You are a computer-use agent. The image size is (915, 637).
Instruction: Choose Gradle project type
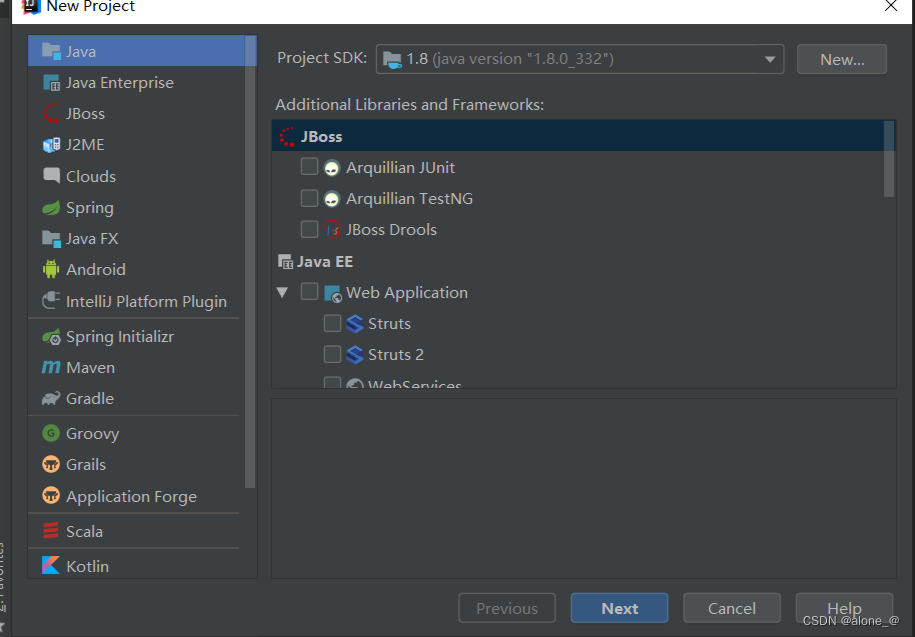[137, 398]
